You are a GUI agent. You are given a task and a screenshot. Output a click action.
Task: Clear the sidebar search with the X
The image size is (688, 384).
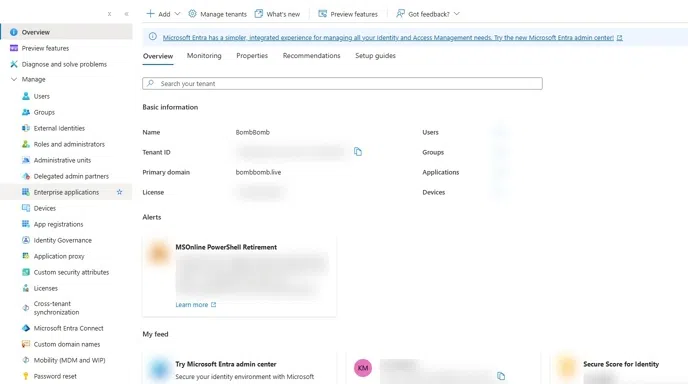click(109, 14)
